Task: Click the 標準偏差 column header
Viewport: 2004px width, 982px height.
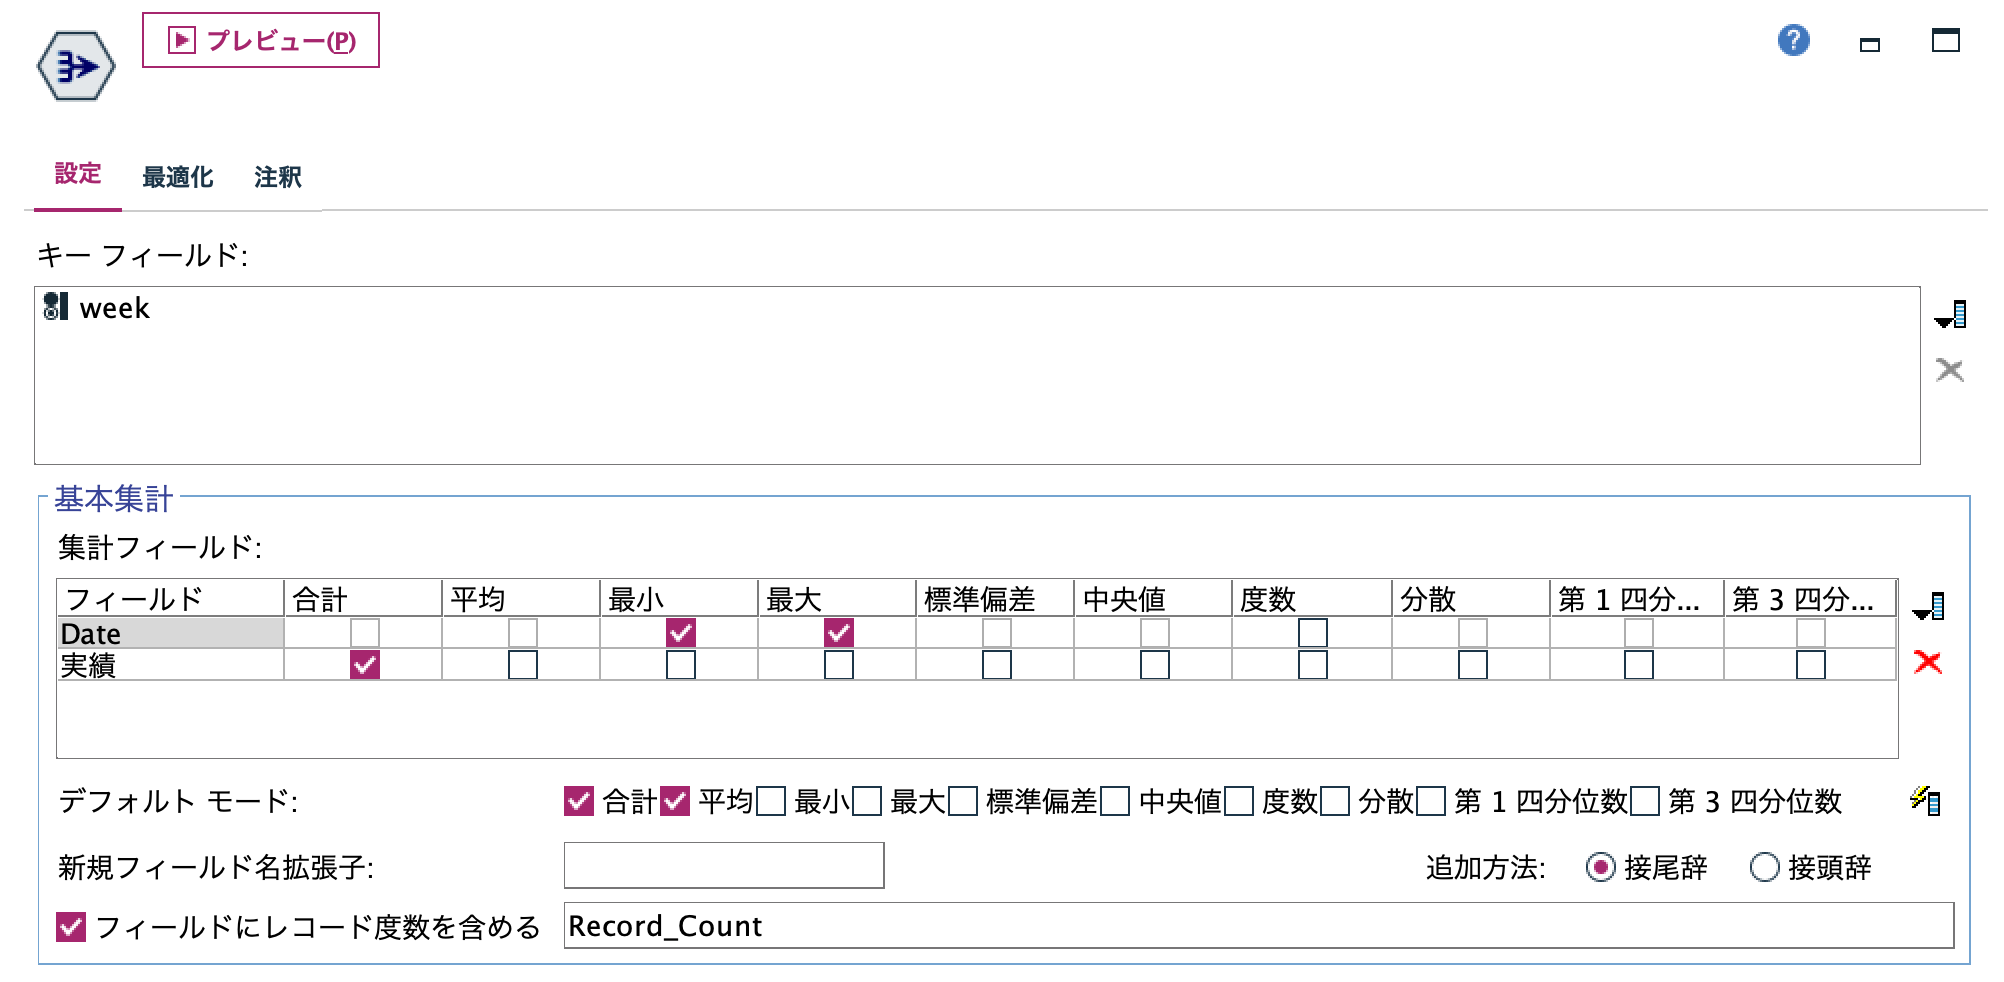Action: click(x=995, y=599)
